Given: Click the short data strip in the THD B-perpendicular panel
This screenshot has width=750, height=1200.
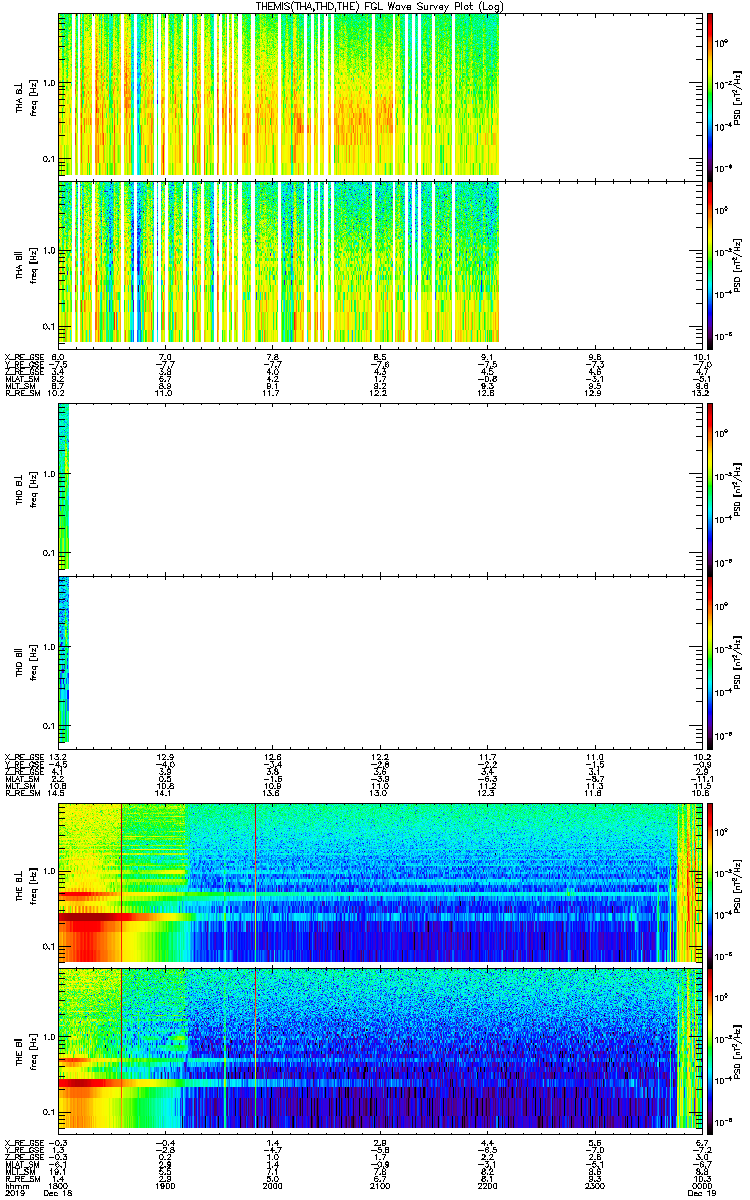Looking at the screenshot, I should (63, 488).
